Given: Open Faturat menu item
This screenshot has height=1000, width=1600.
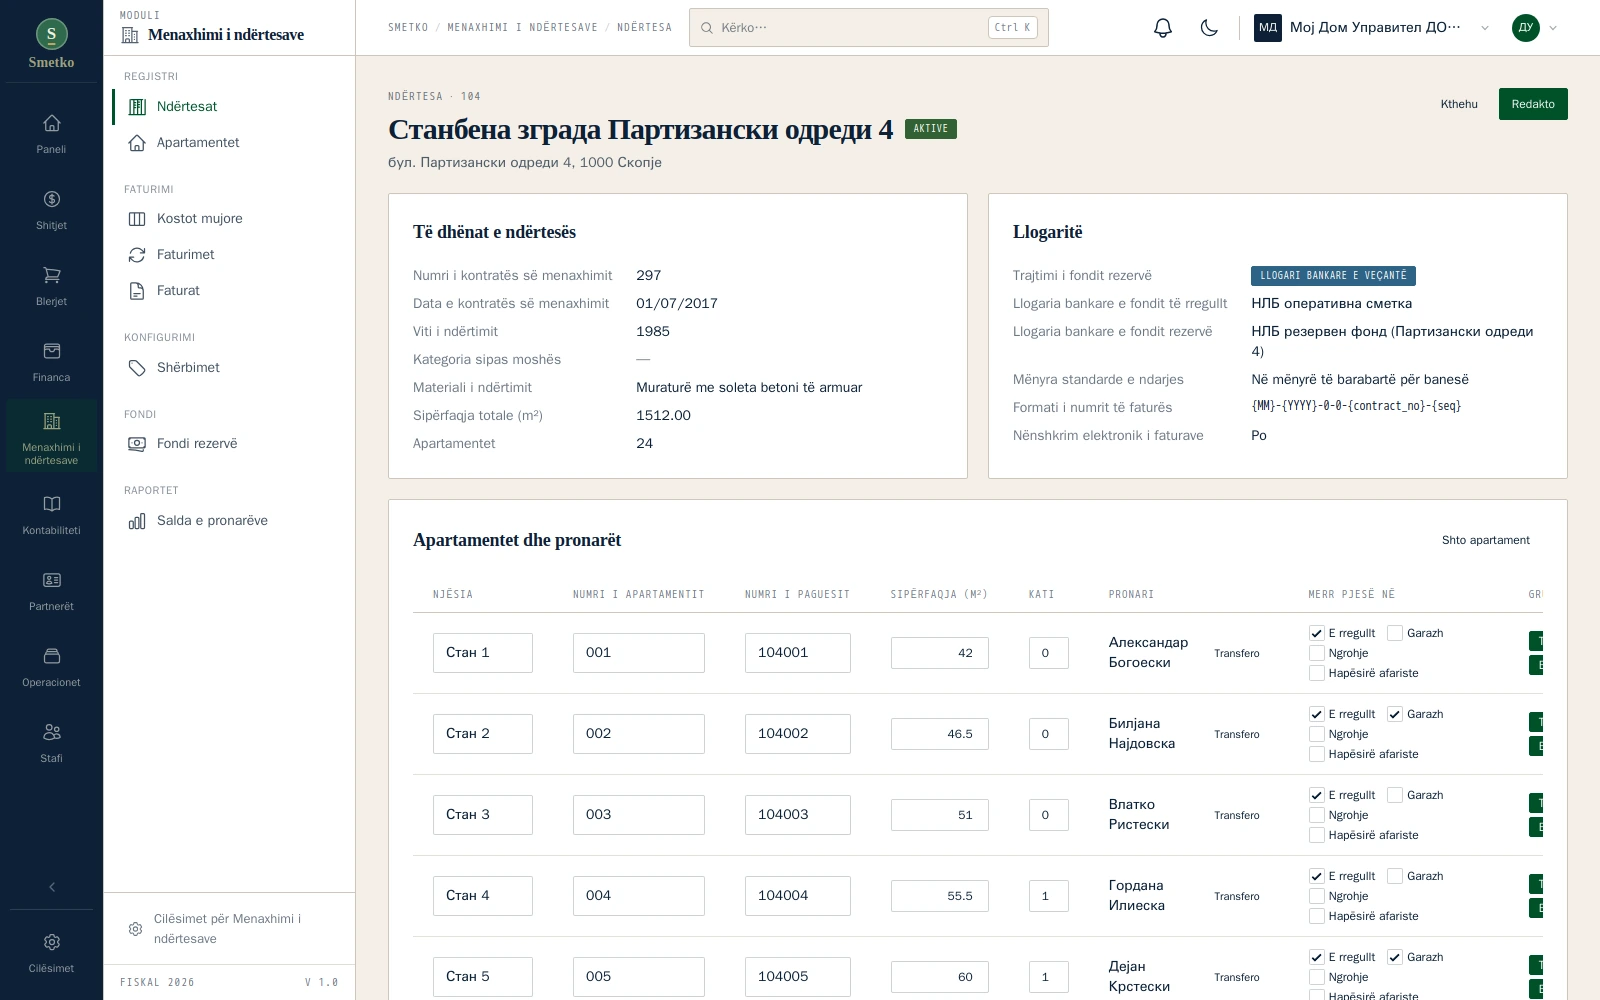Looking at the screenshot, I should point(229,291).
